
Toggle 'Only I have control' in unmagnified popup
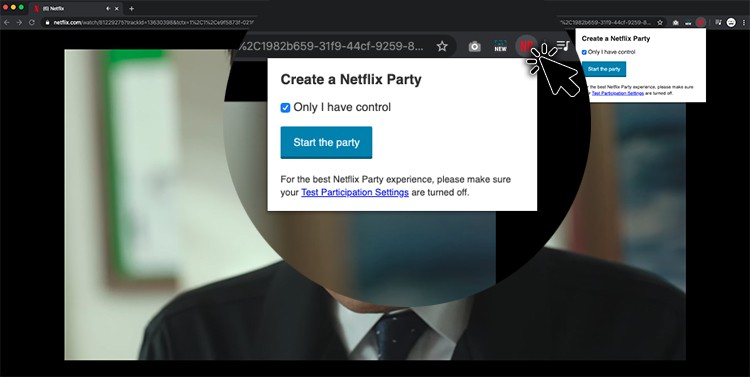[x=584, y=52]
